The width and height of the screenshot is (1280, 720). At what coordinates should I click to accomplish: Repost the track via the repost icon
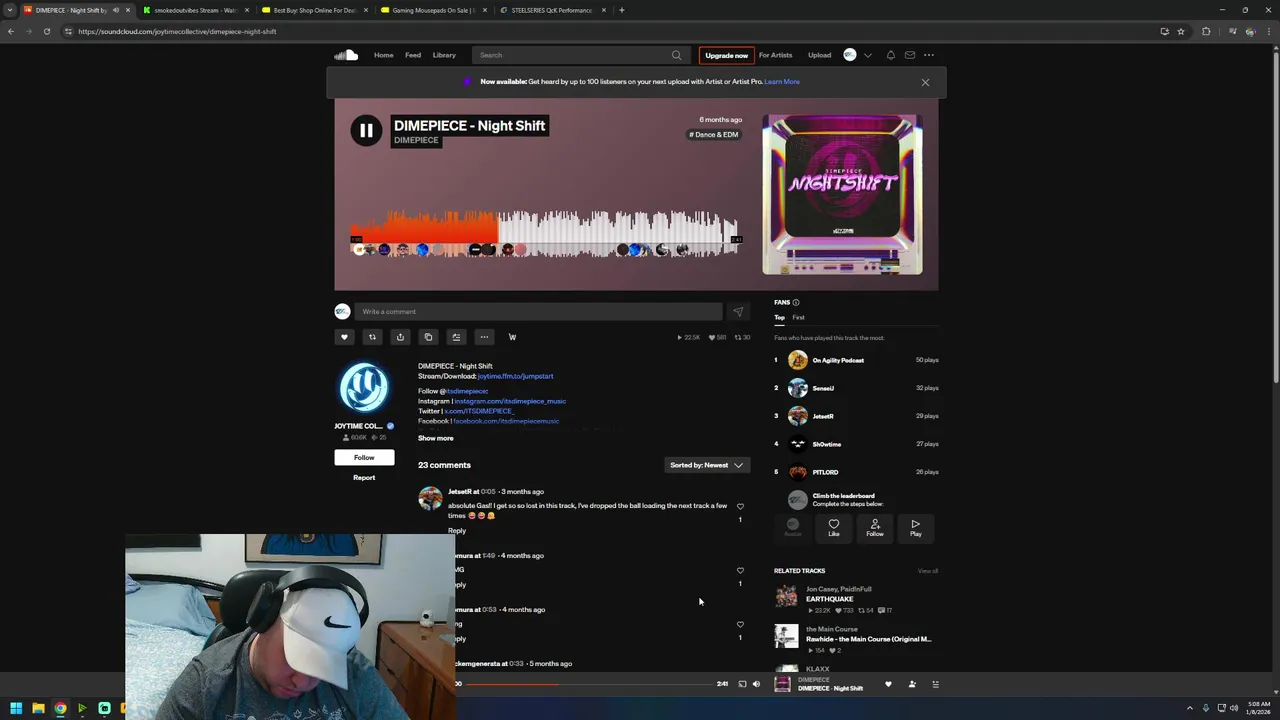(x=372, y=337)
